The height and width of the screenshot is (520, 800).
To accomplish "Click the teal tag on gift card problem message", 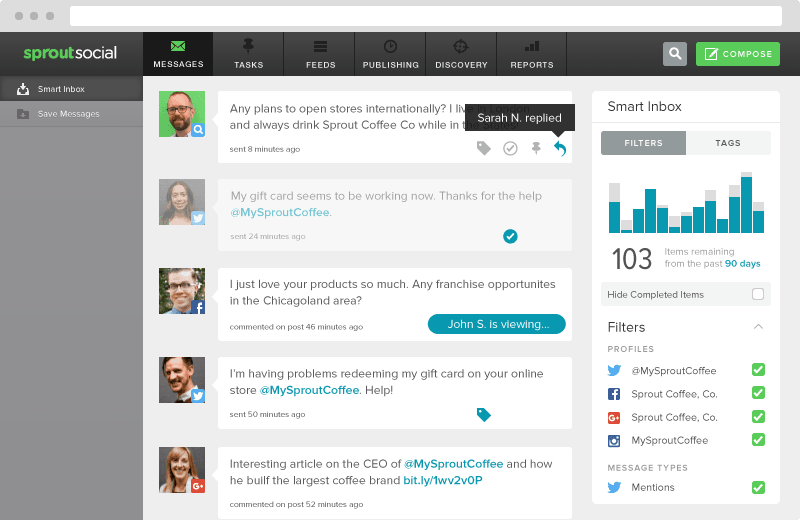I will 484,414.
